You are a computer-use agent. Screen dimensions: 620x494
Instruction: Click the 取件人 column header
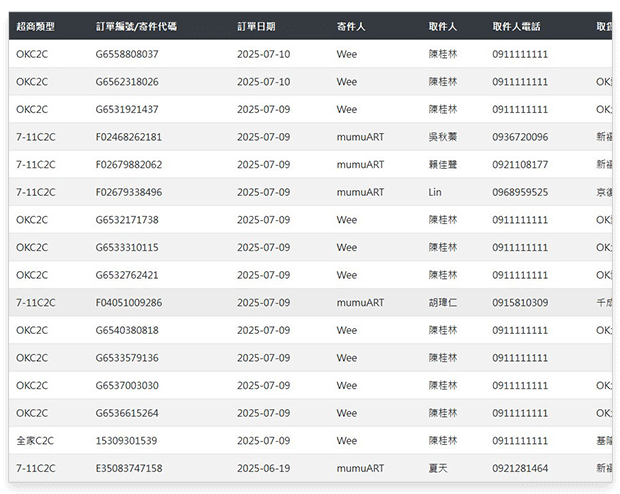(x=443, y=26)
